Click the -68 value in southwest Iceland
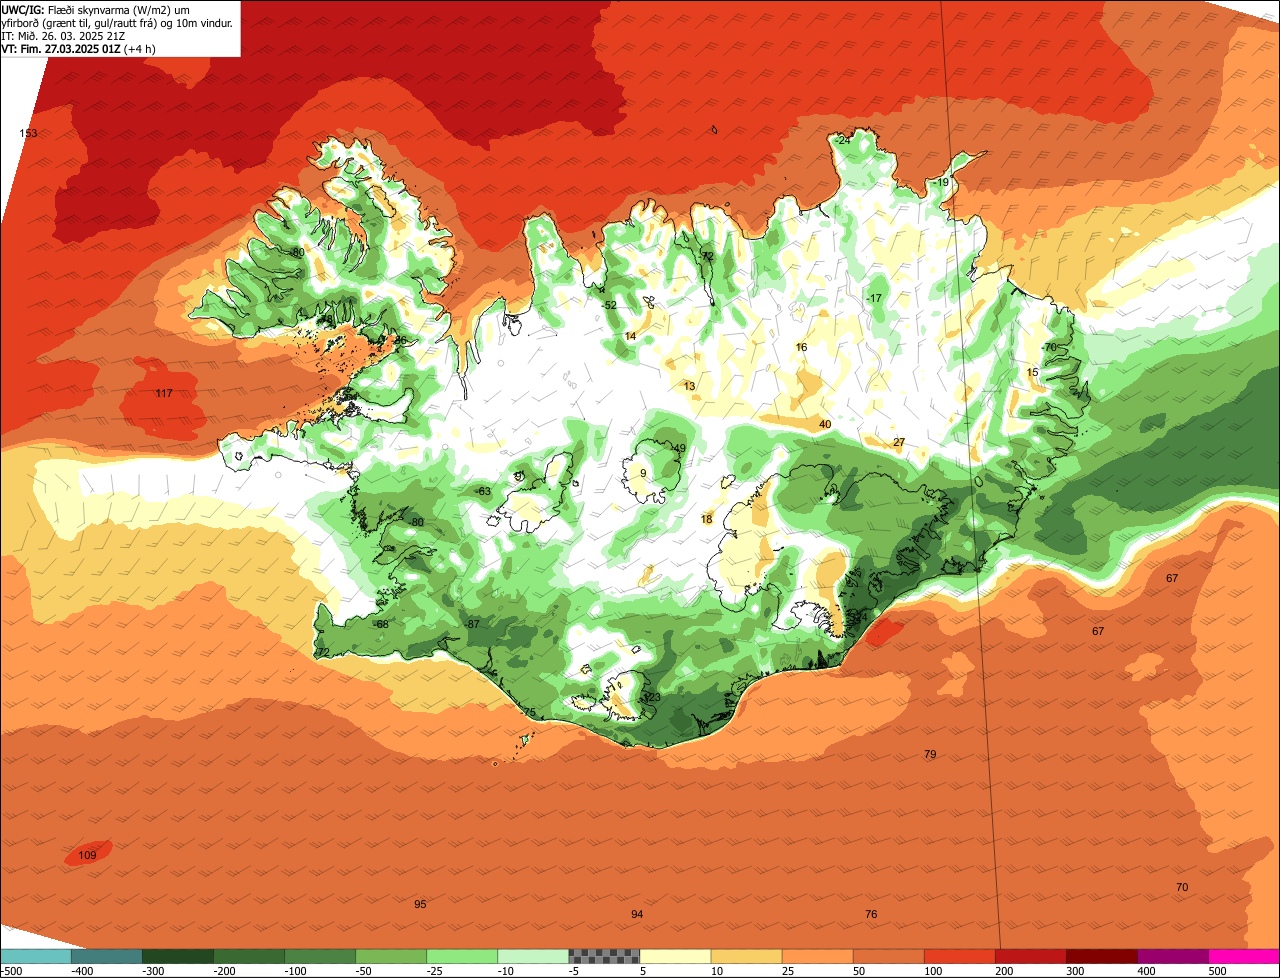 [x=380, y=624]
